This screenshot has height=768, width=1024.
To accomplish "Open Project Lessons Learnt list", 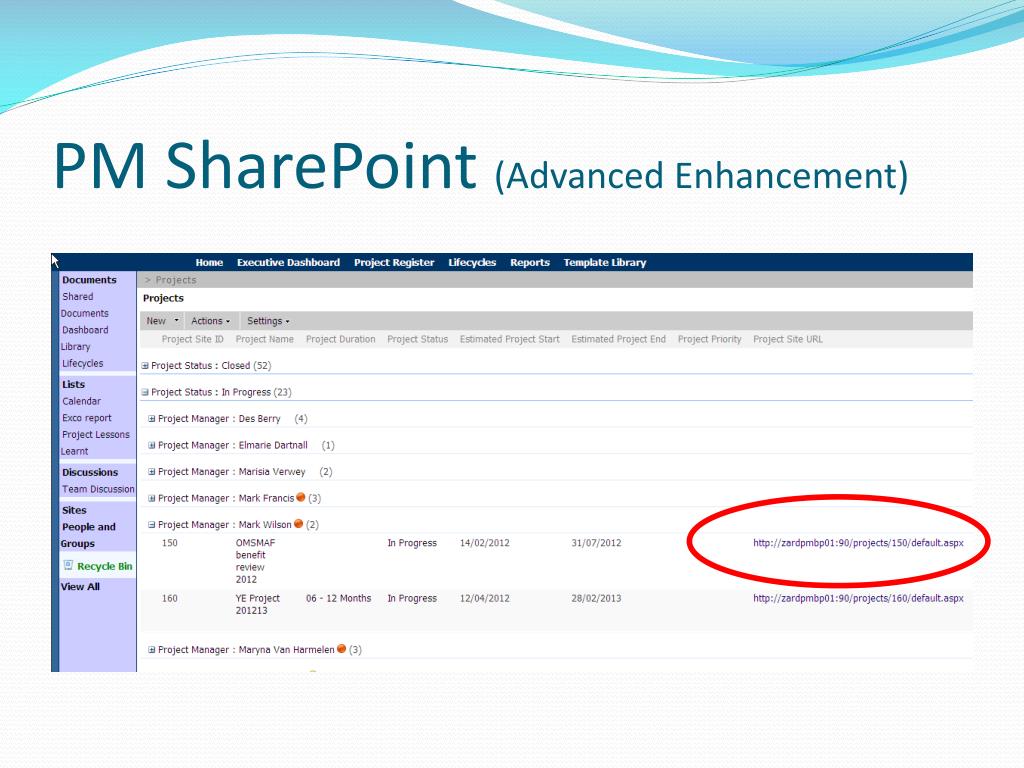I will tap(95, 443).
